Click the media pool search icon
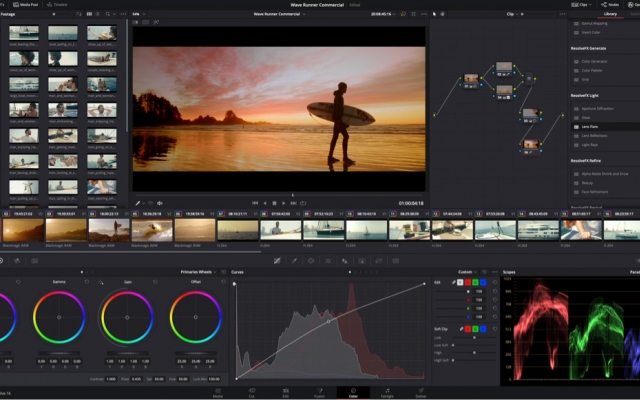Viewport: 640px width, 400px height. (107, 14)
